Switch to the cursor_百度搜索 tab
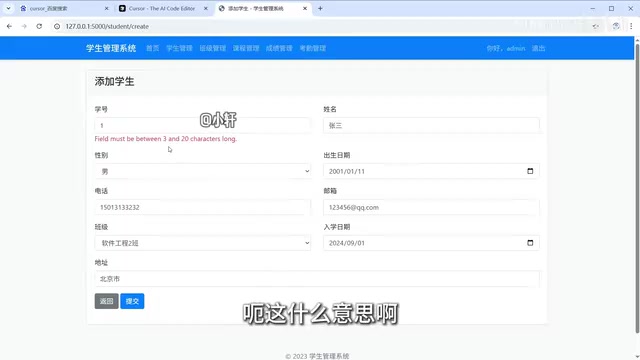The width and height of the screenshot is (640, 360). (x=64, y=8)
